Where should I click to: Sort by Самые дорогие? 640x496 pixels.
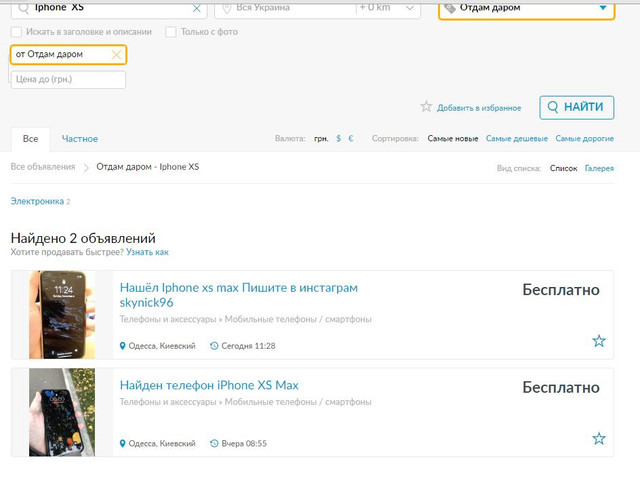point(584,139)
